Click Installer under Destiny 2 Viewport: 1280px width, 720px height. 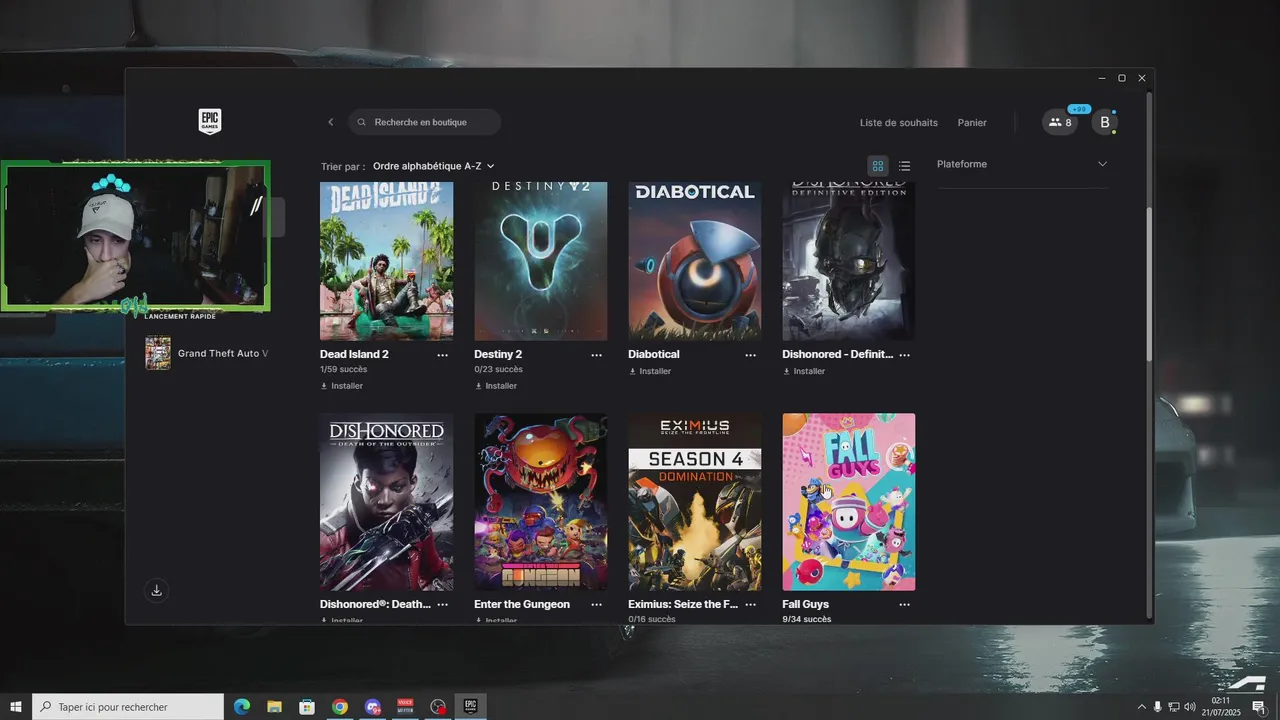point(495,386)
